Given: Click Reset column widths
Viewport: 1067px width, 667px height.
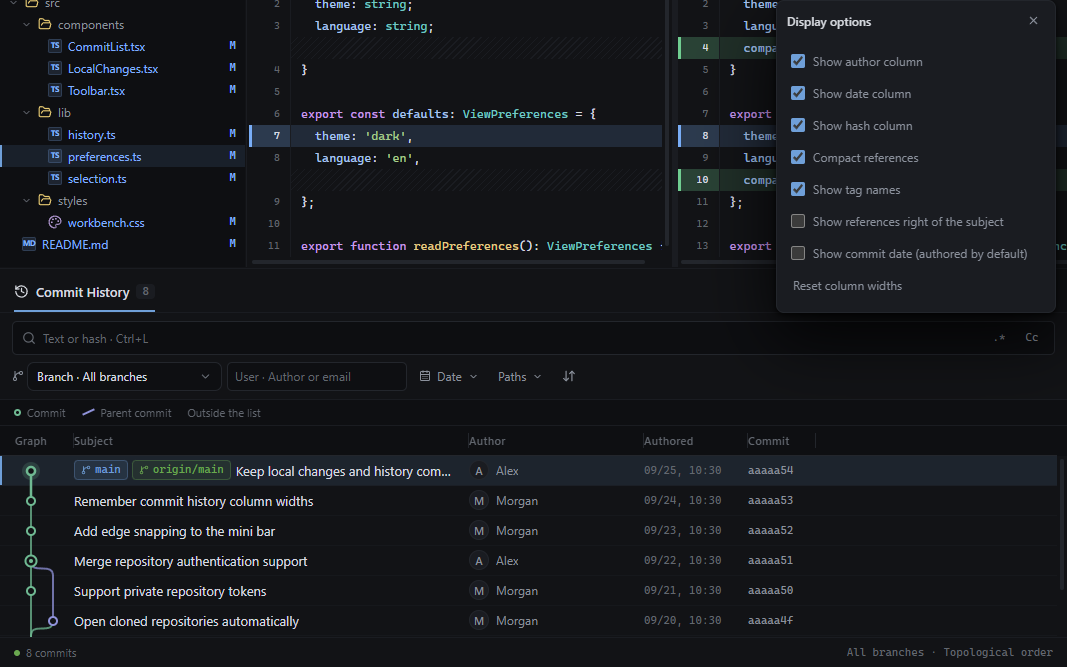Looking at the screenshot, I should click(847, 286).
